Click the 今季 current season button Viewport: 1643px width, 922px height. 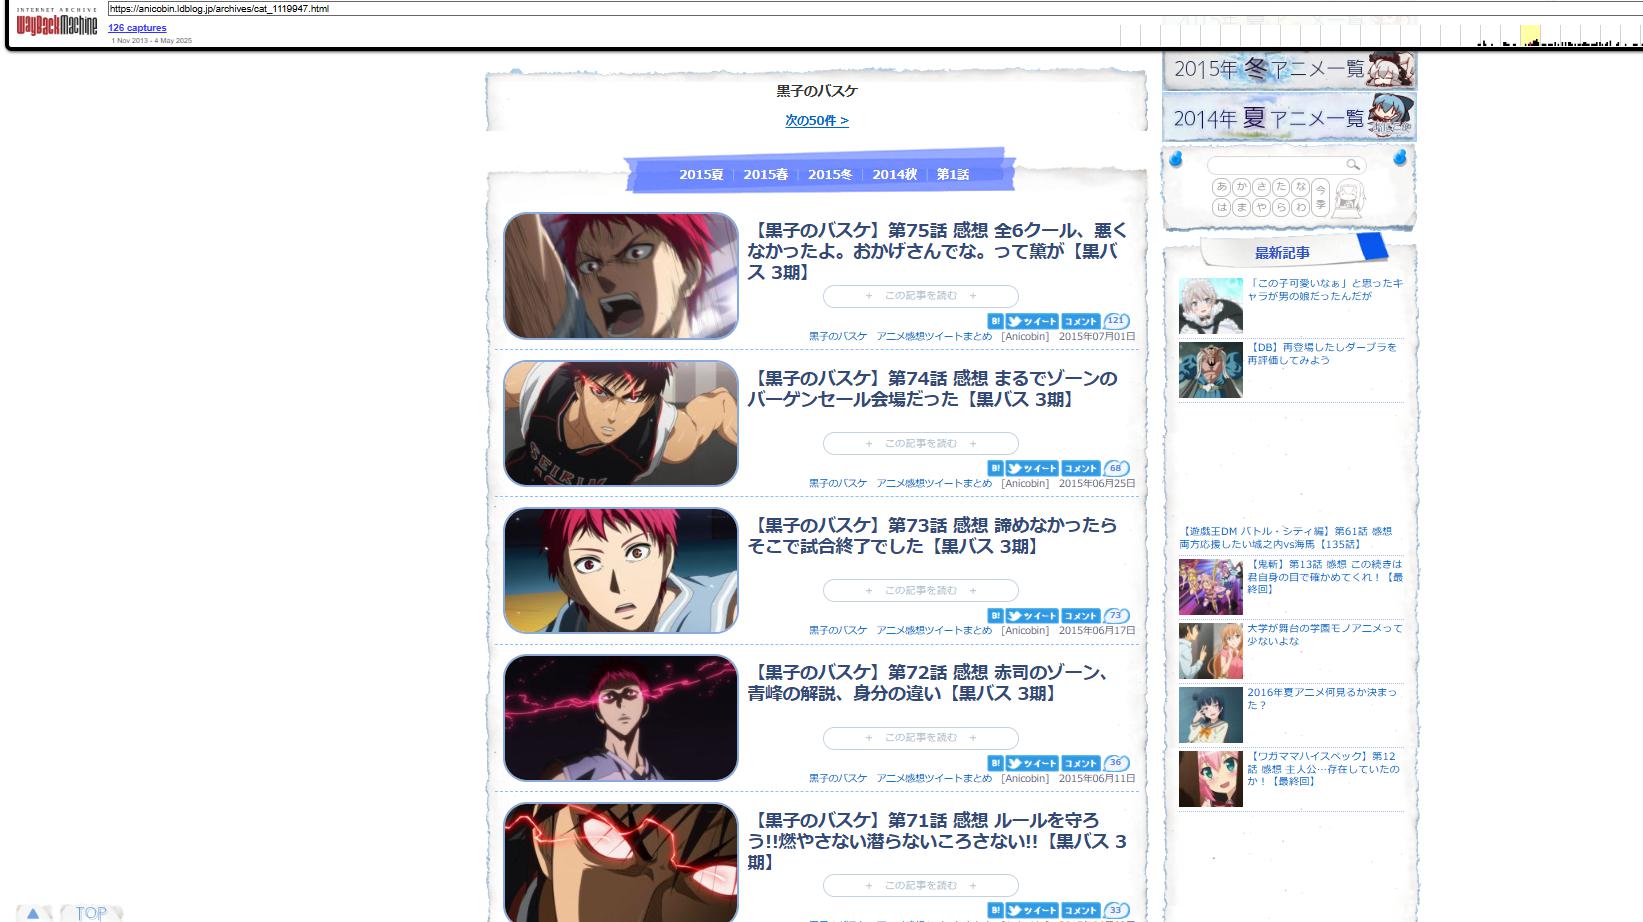click(1320, 197)
